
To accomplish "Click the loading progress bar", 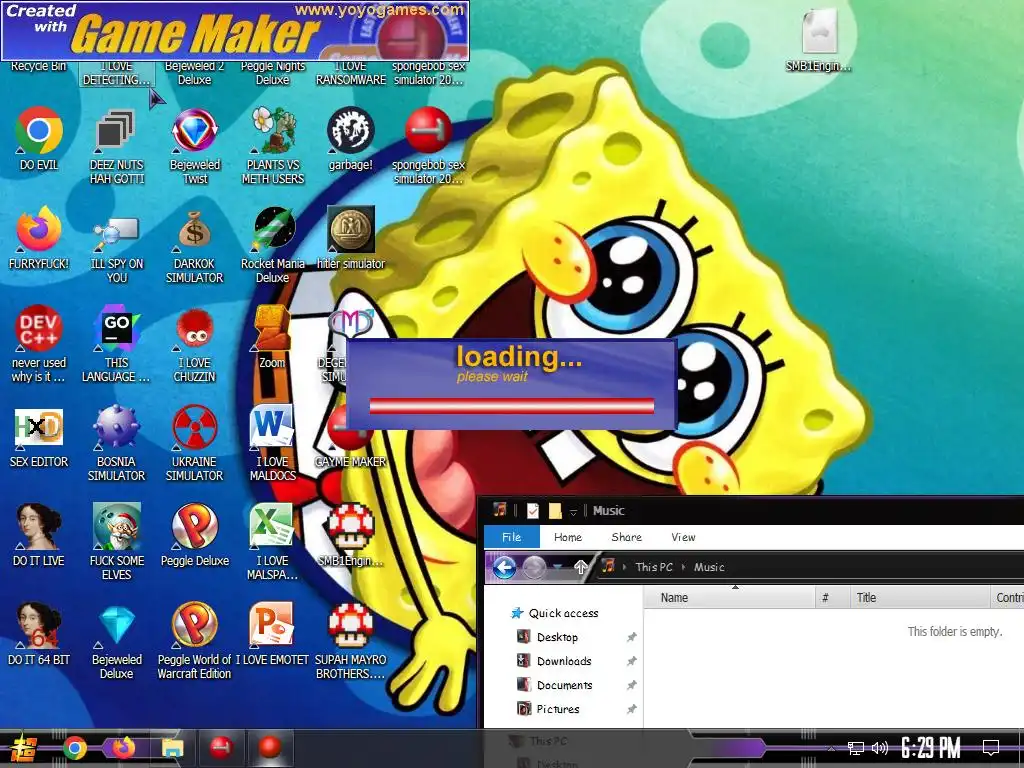I will click(511, 406).
